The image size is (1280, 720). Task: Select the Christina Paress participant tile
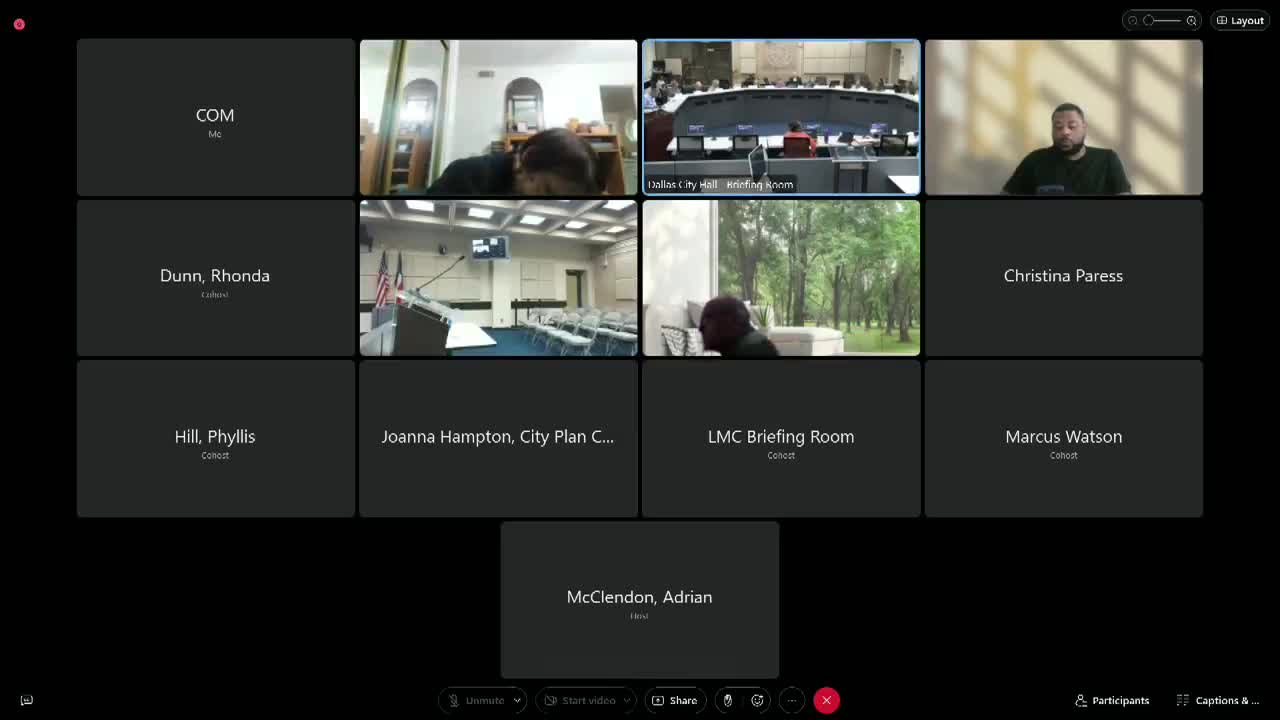coord(1063,278)
